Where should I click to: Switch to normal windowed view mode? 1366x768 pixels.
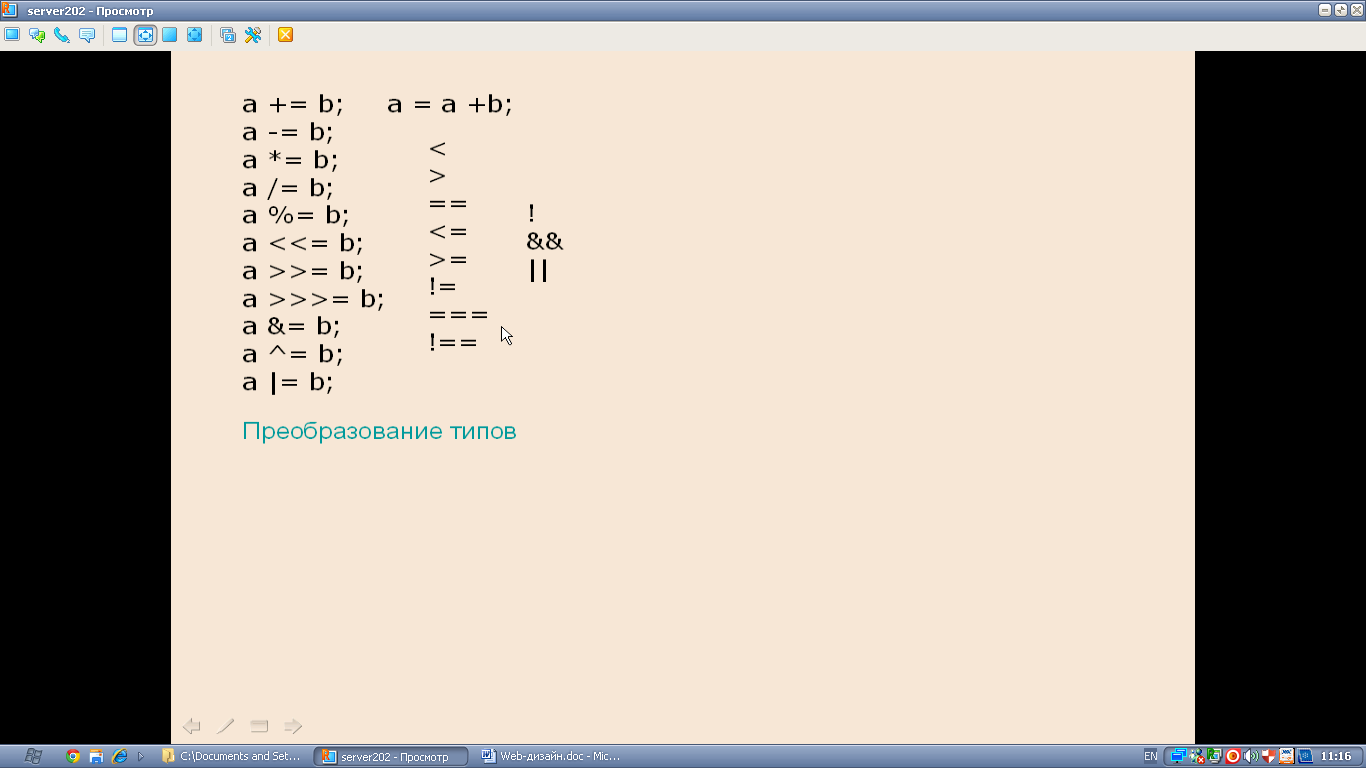coord(119,35)
